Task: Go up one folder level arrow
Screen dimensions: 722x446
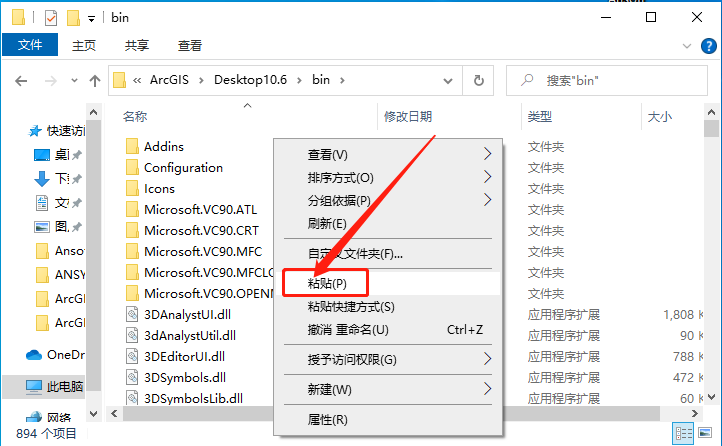Action: pos(95,81)
